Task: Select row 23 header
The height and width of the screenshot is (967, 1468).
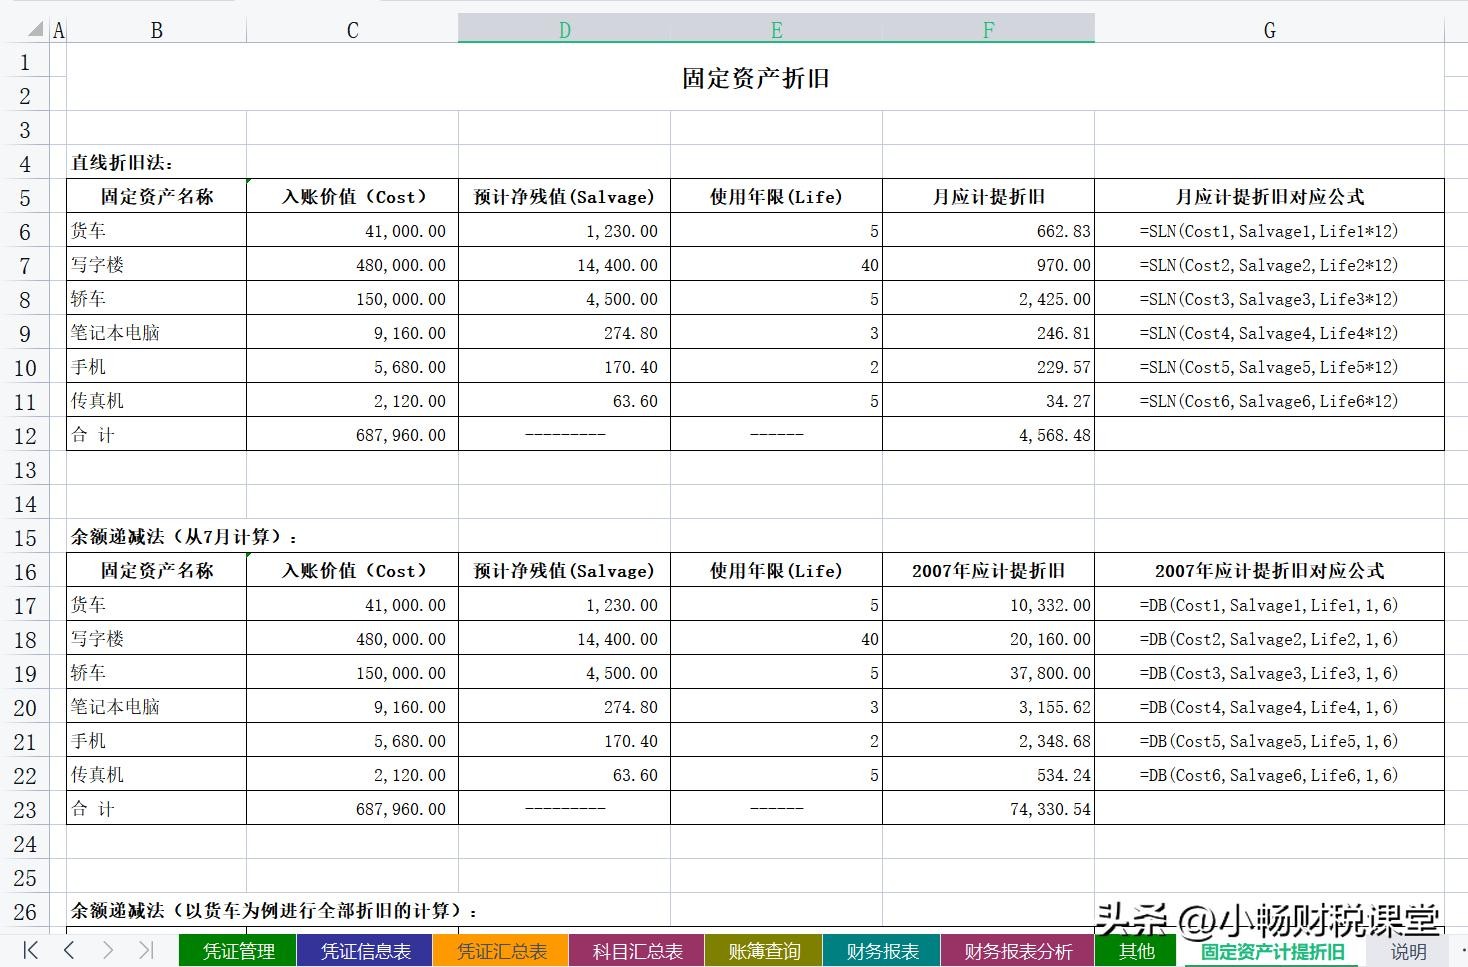Action: 25,809
